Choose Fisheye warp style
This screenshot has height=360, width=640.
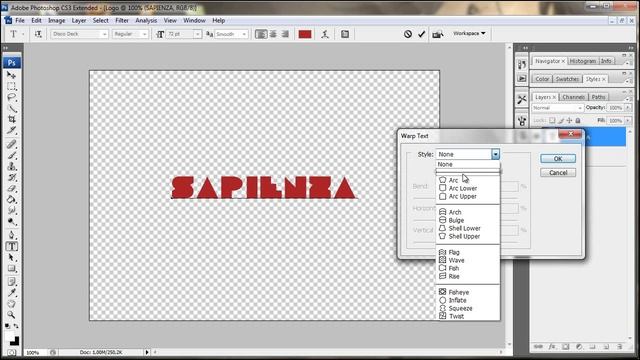(x=468, y=292)
